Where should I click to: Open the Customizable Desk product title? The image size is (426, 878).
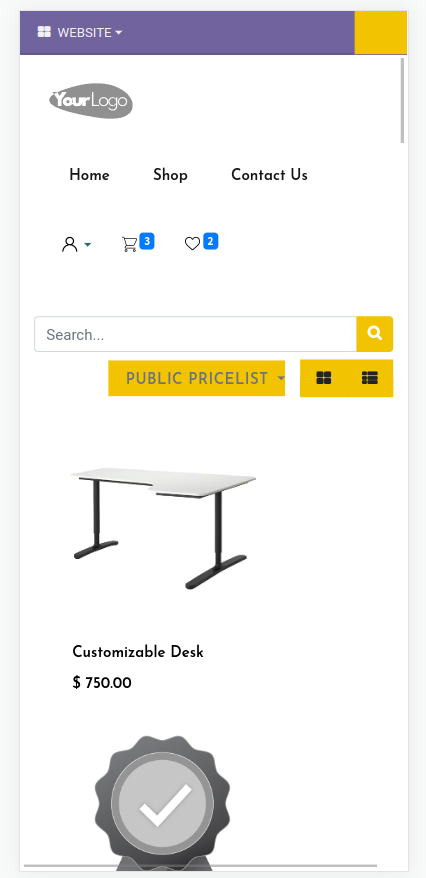(x=138, y=652)
